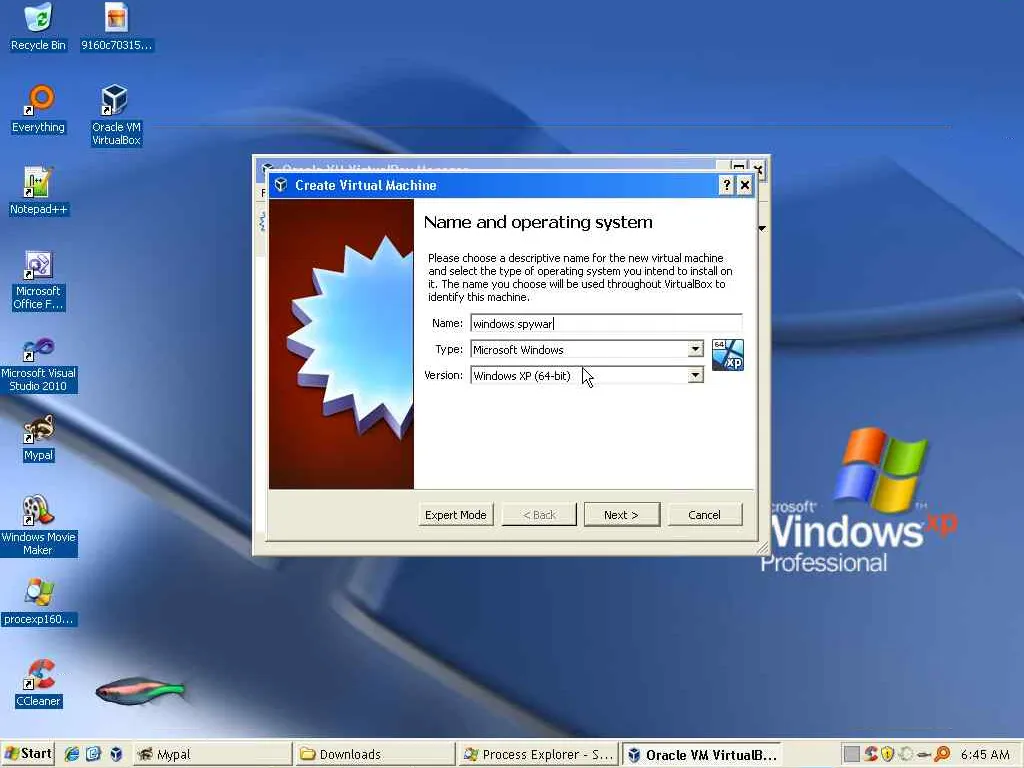Image resolution: width=1024 pixels, height=768 pixels.
Task: Click the VirtualBox cube in the dialog title bar
Action: 281,185
